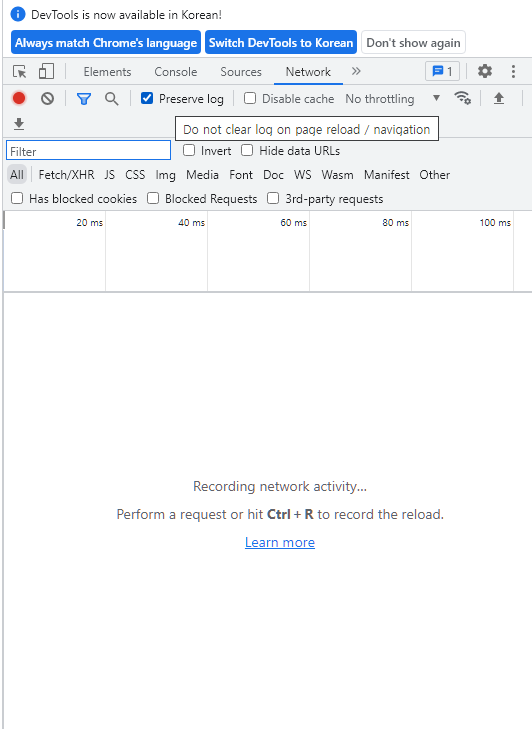The width and height of the screenshot is (532, 729).
Task: Click the 60 ms timeline overview marker
Action: (x=293, y=223)
